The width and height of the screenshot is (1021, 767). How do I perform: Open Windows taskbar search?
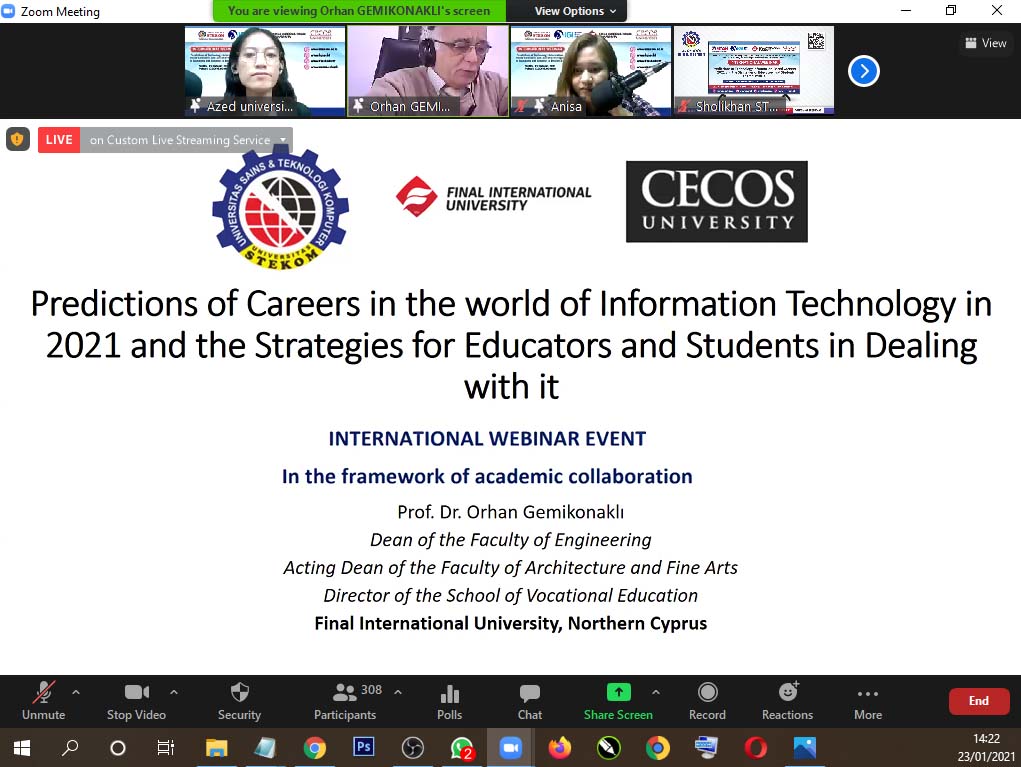(x=70, y=748)
